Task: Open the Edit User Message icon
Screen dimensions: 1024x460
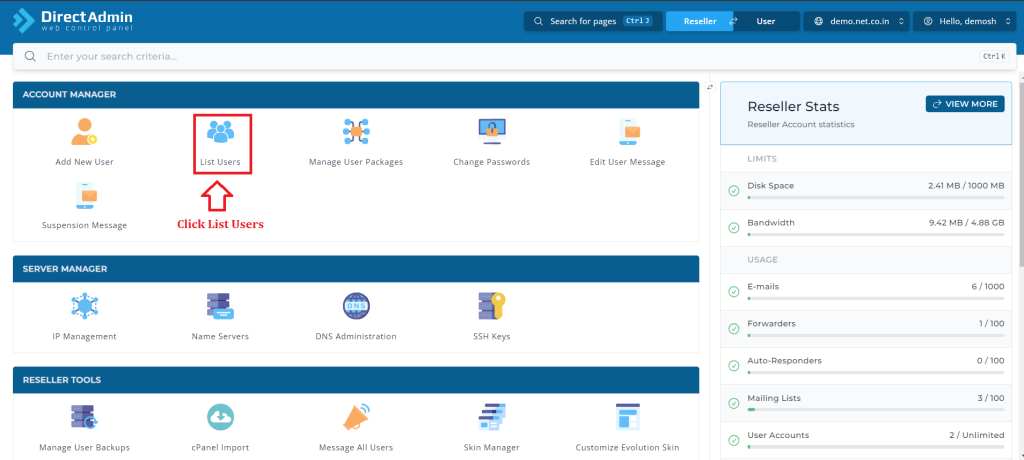Action: (x=628, y=132)
